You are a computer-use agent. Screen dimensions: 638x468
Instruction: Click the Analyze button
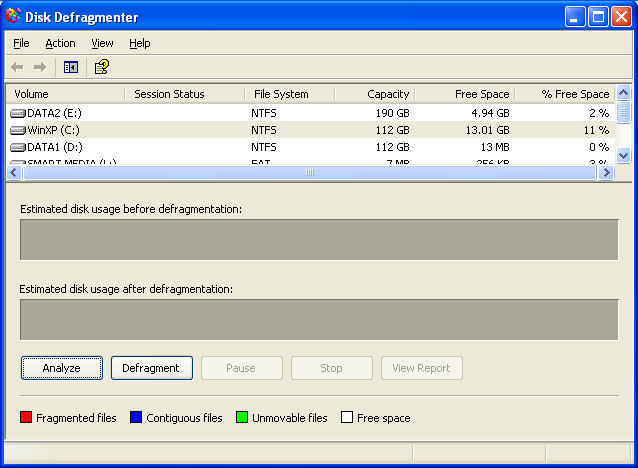point(62,368)
